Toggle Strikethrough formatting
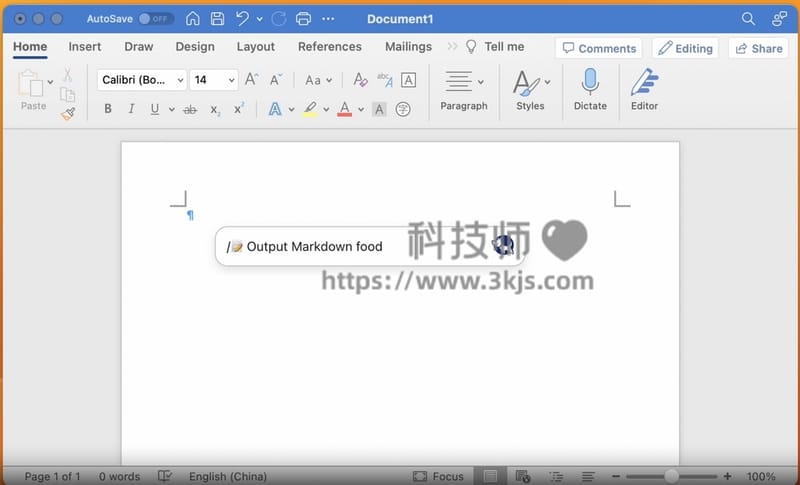The width and height of the screenshot is (800, 485). (190, 109)
